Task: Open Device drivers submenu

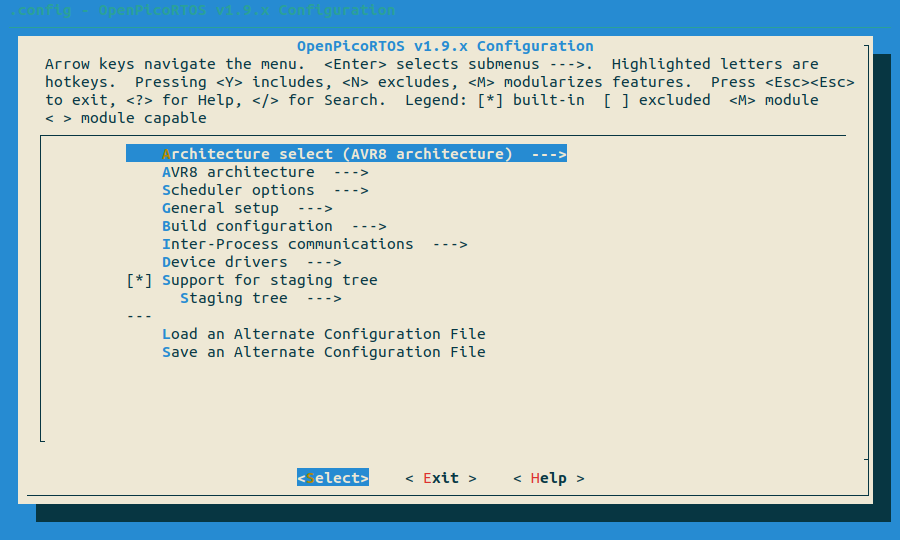Action: click(251, 262)
